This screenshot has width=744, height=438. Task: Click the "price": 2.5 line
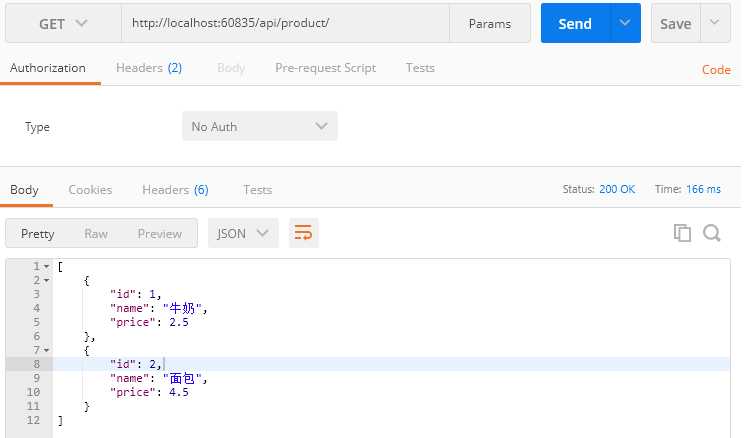click(149, 322)
